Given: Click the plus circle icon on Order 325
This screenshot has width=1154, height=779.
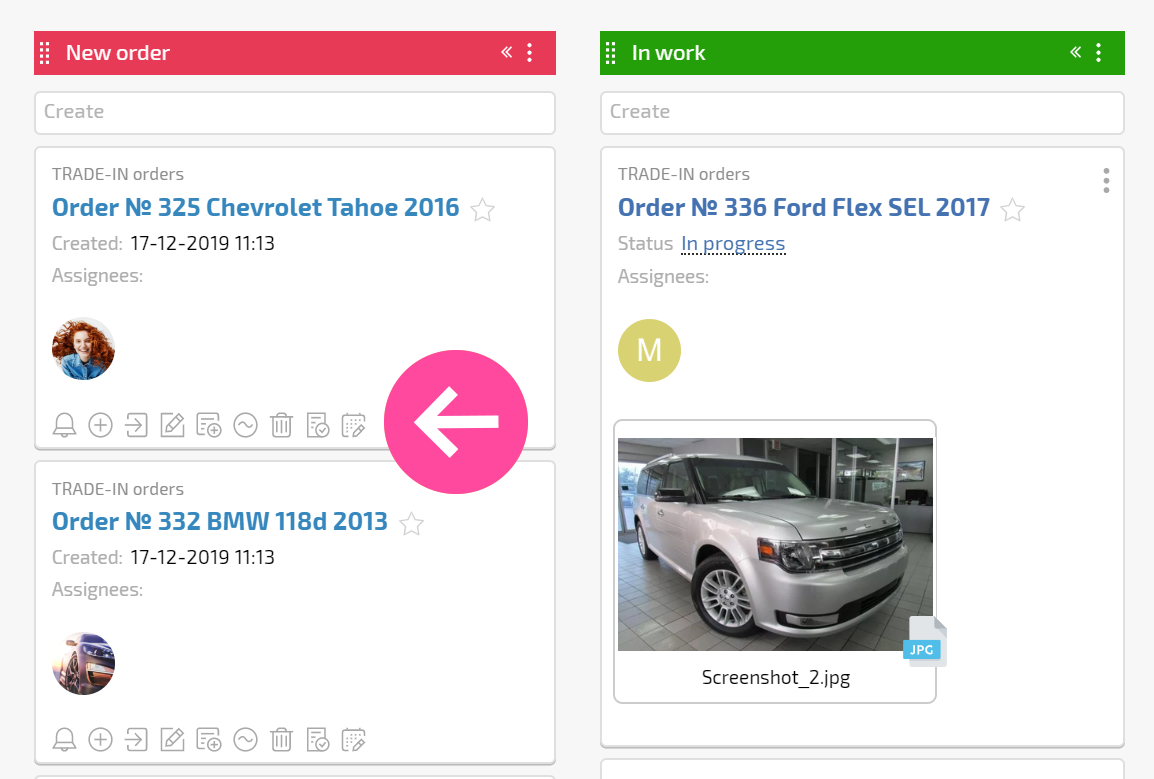Looking at the screenshot, I should [101, 425].
